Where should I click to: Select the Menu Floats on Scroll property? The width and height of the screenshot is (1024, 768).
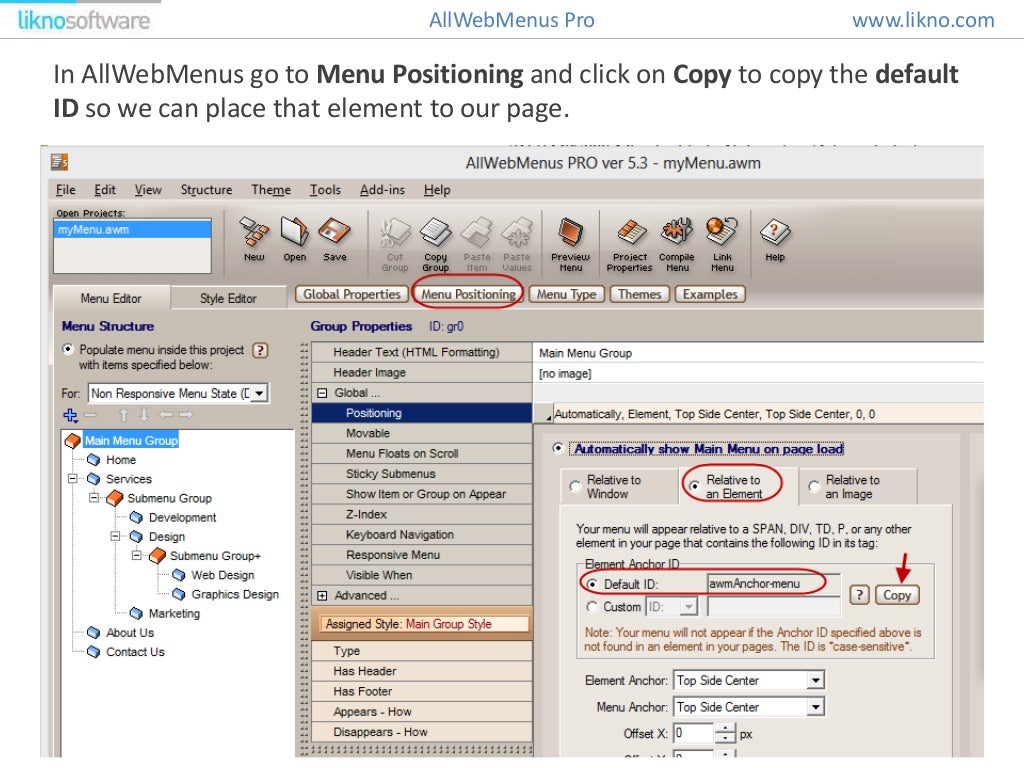[x=422, y=454]
